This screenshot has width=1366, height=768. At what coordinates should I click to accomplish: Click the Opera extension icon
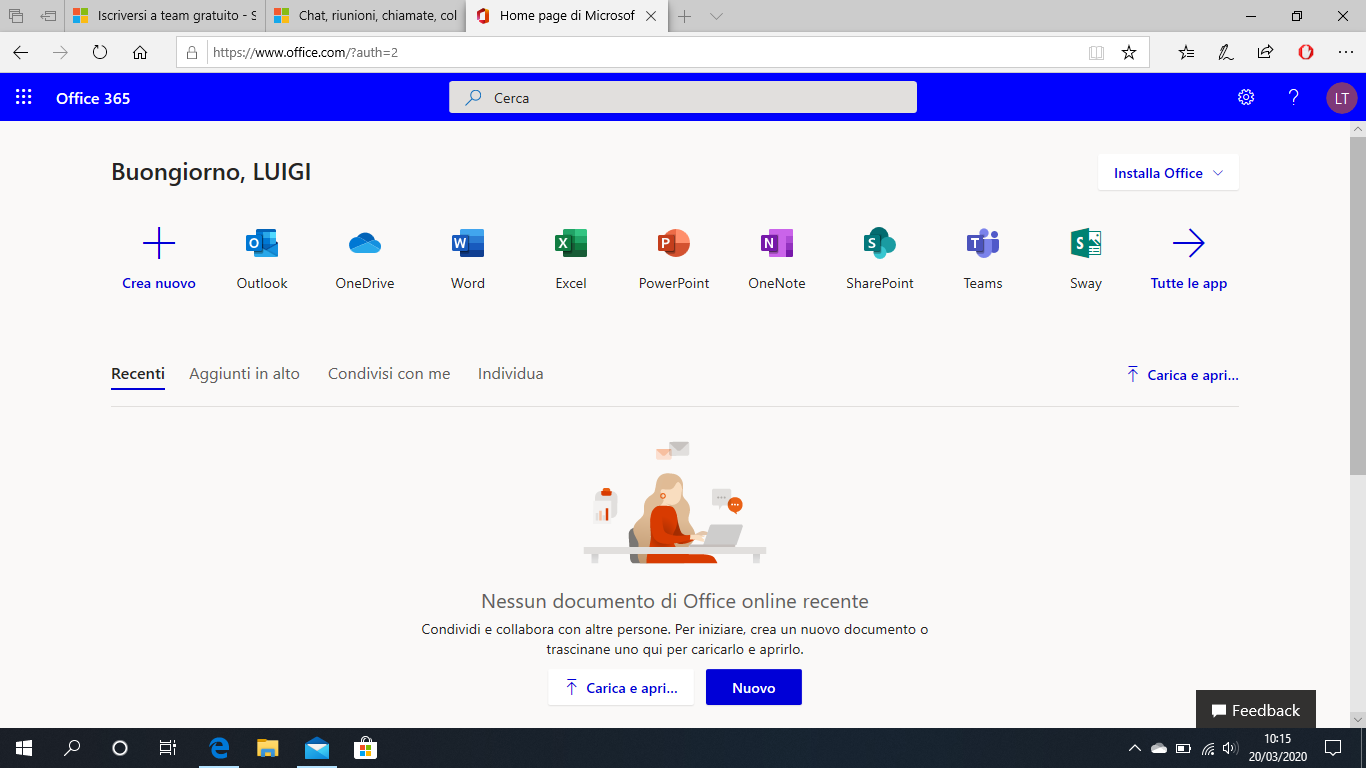[1306, 53]
